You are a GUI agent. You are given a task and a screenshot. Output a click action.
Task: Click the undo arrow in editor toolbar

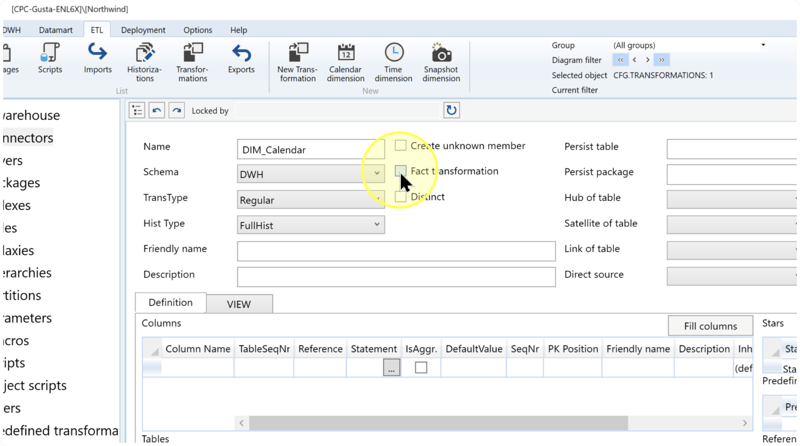tap(157, 110)
